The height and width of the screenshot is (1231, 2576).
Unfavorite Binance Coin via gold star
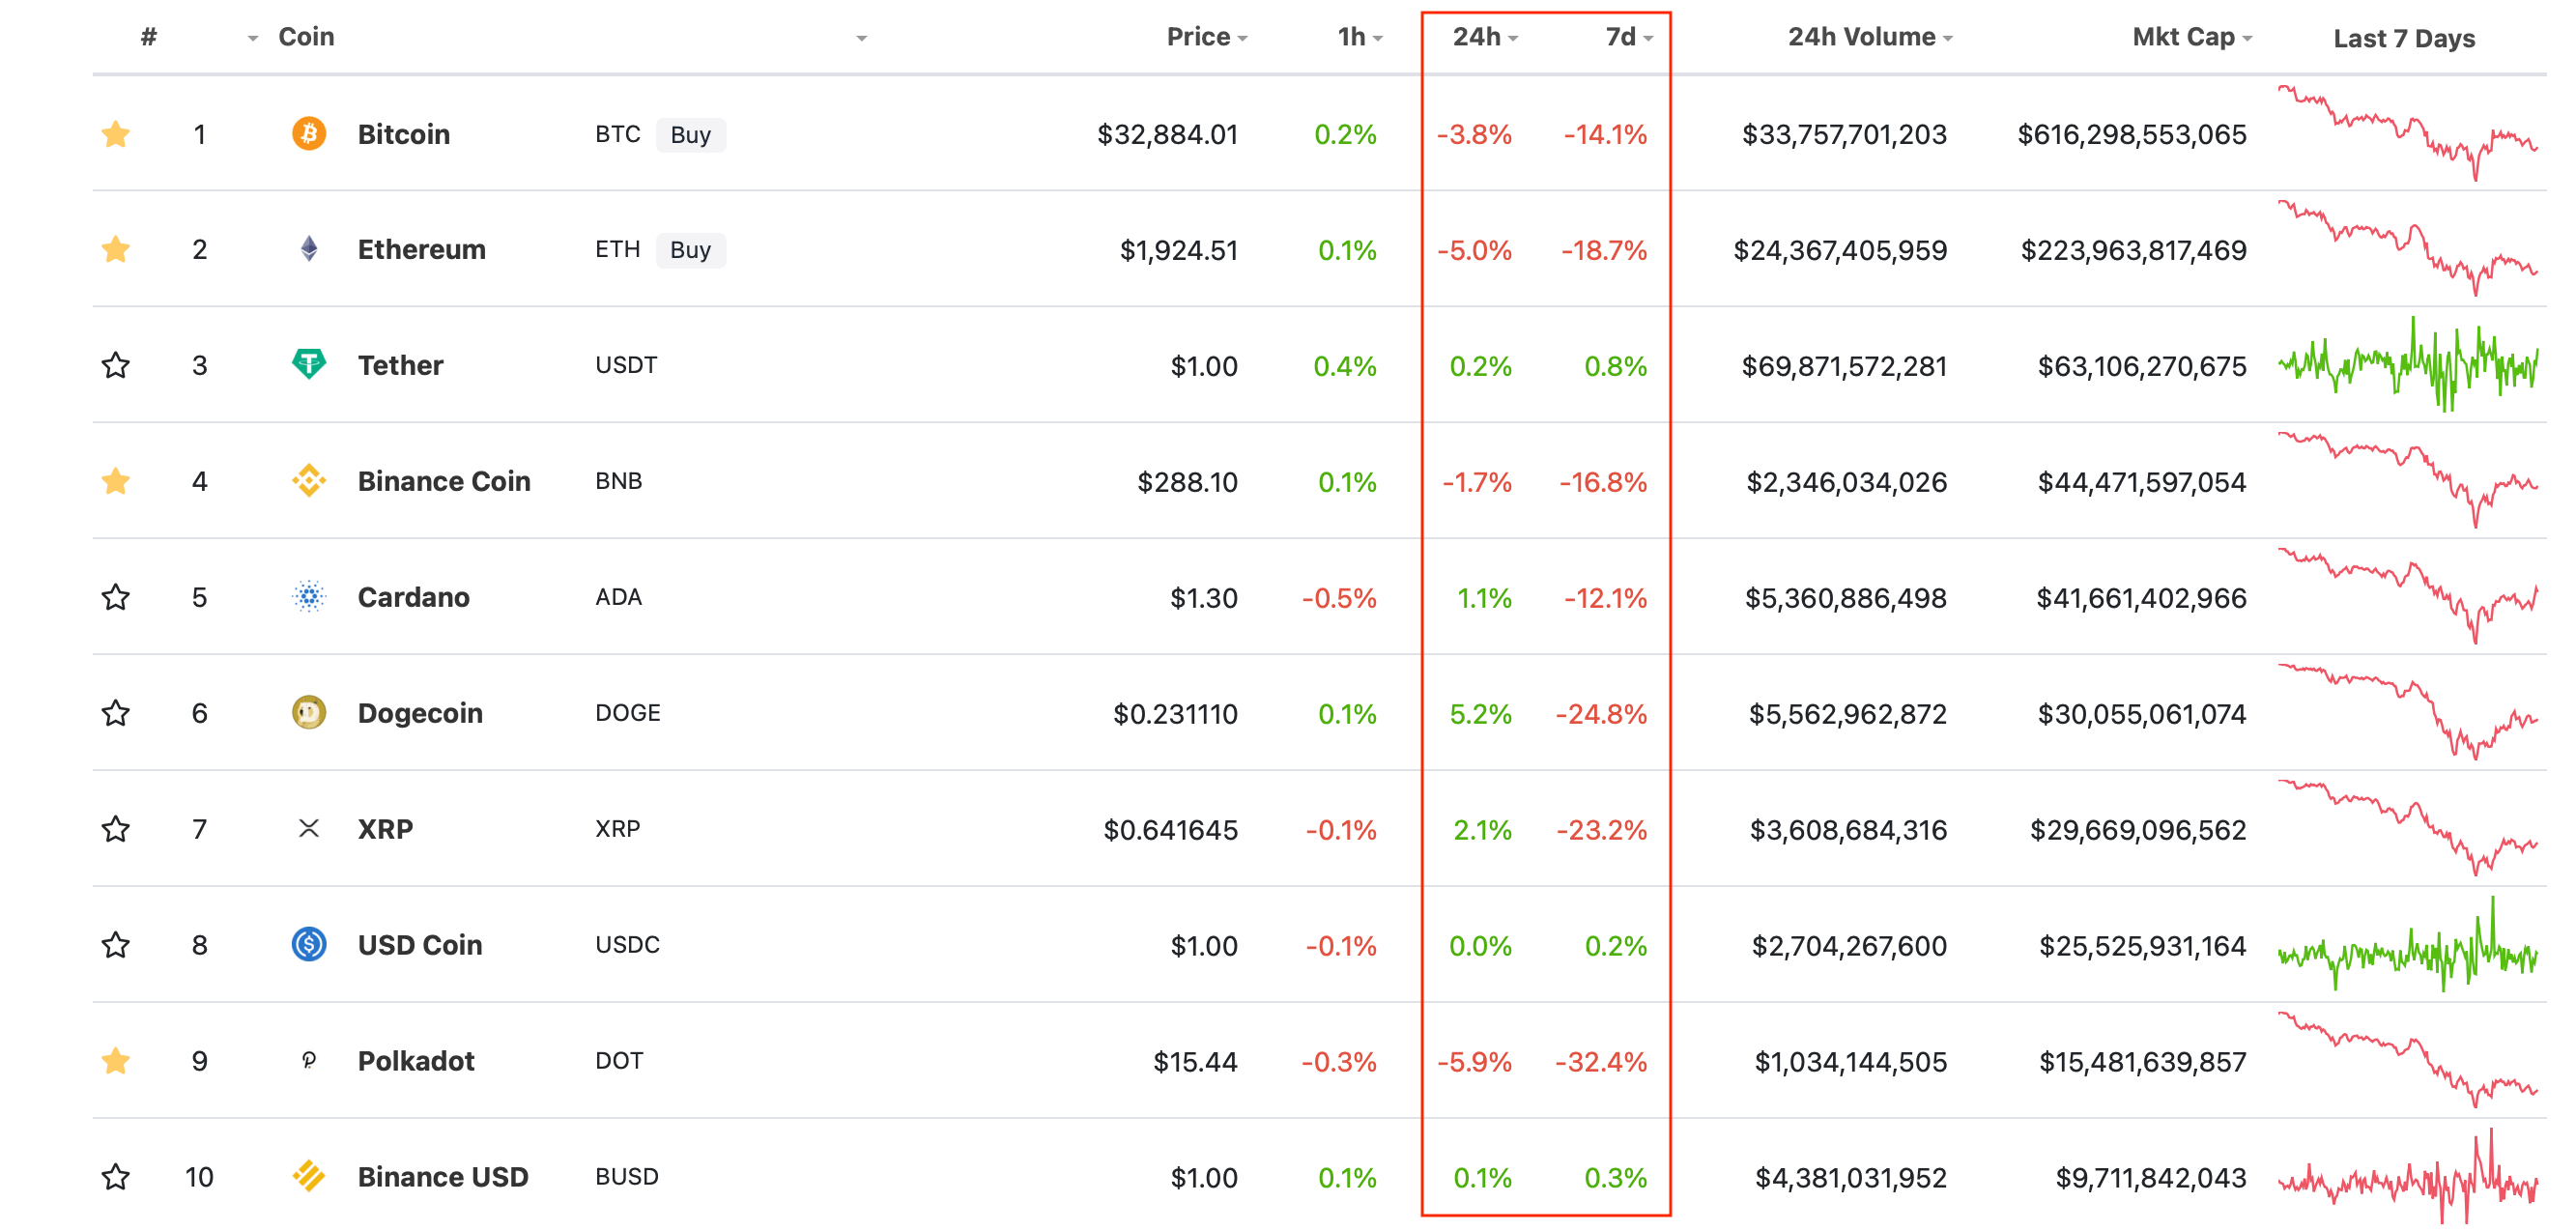pos(116,480)
